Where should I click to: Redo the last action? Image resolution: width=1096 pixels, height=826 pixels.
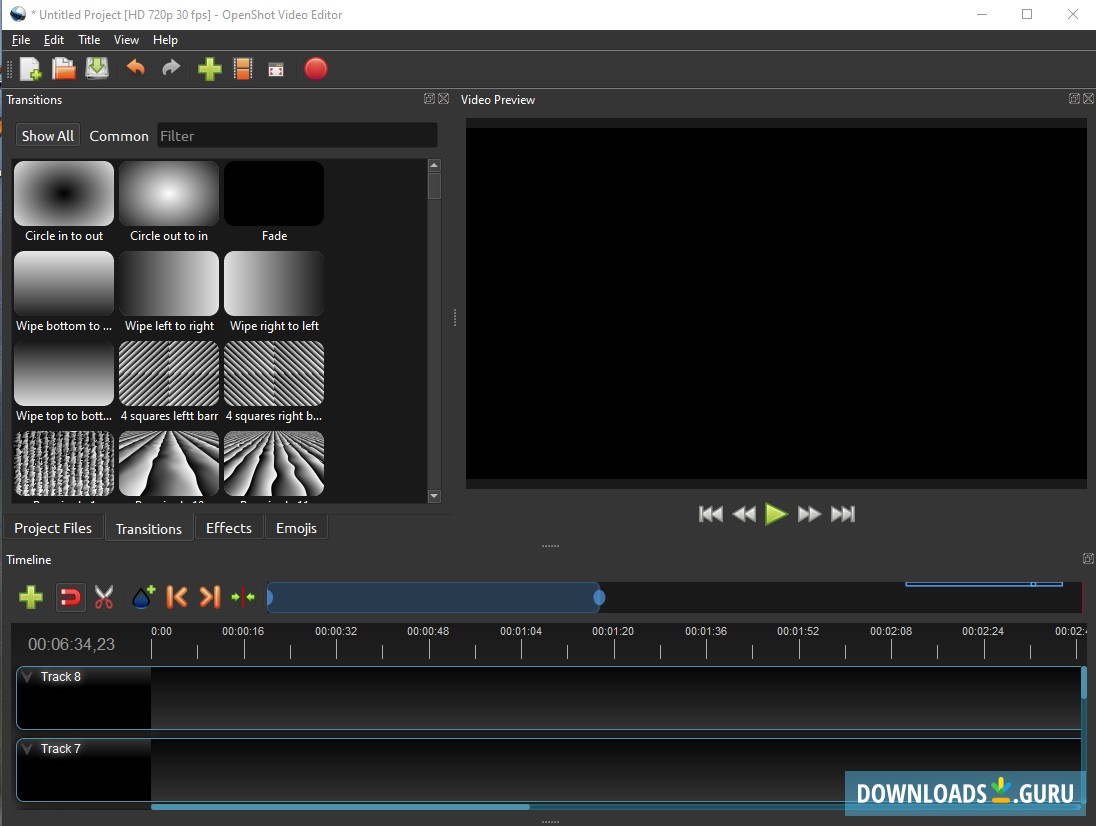(x=170, y=68)
